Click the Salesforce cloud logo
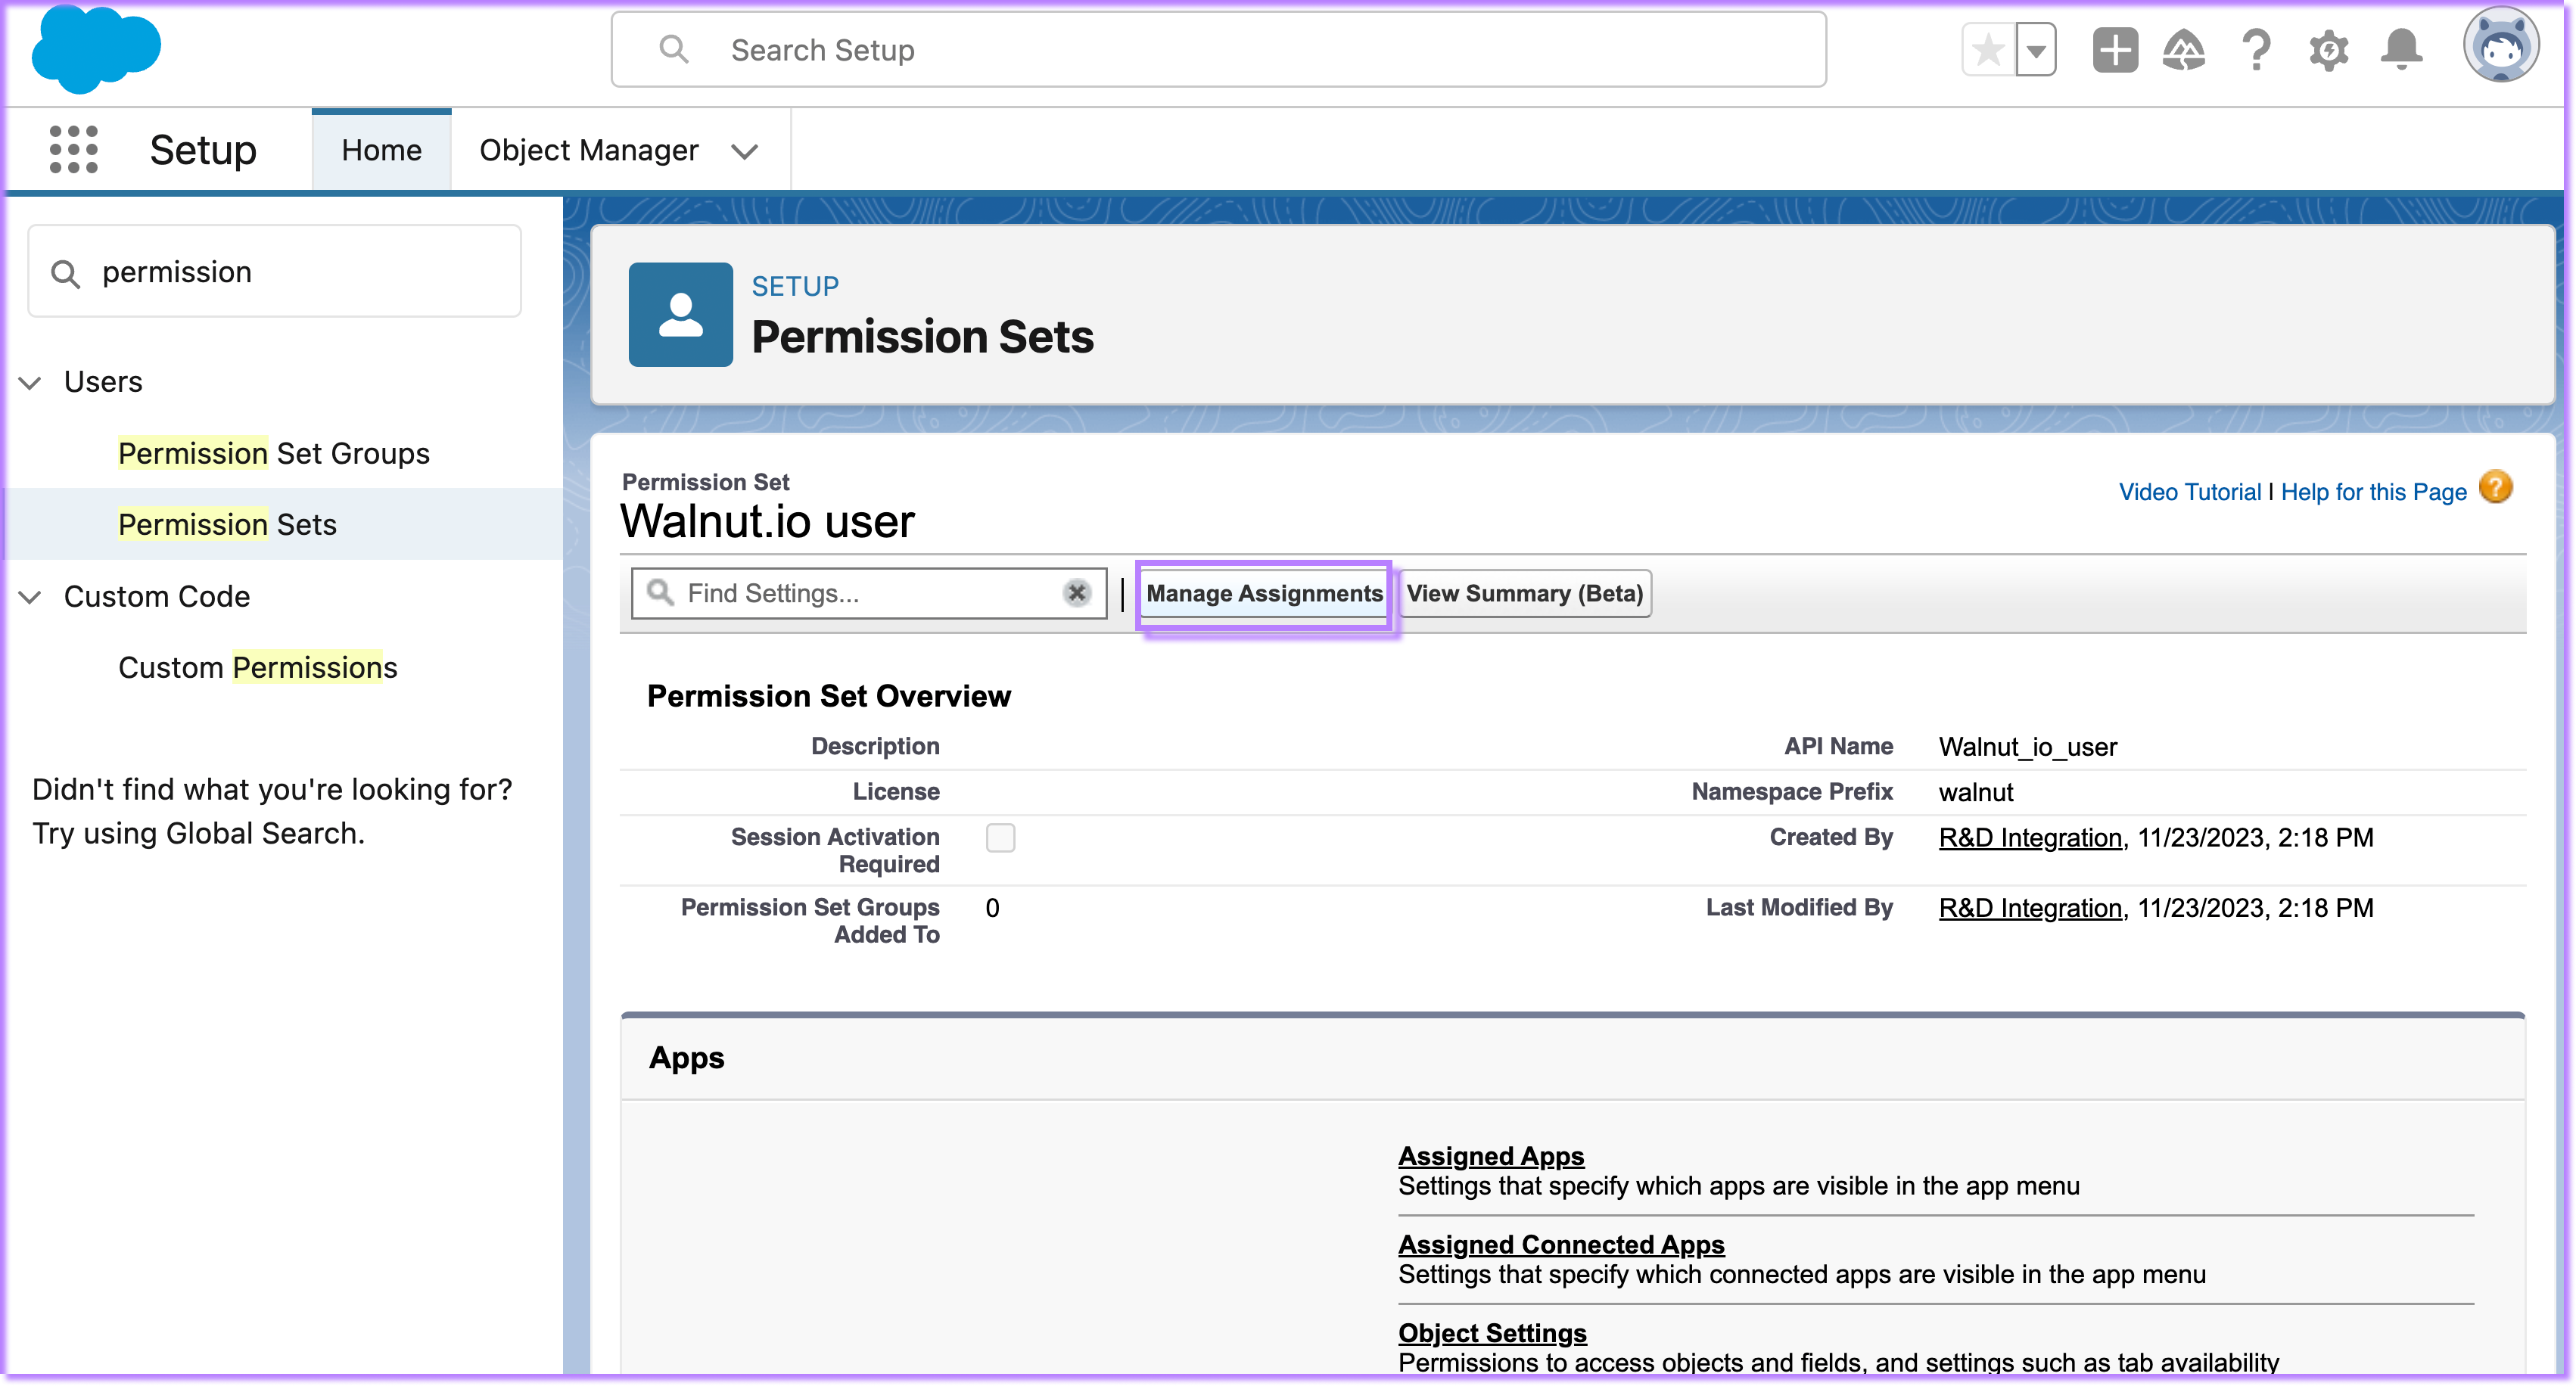The height and width of the screenshot is (1386, 2576). 96,50
